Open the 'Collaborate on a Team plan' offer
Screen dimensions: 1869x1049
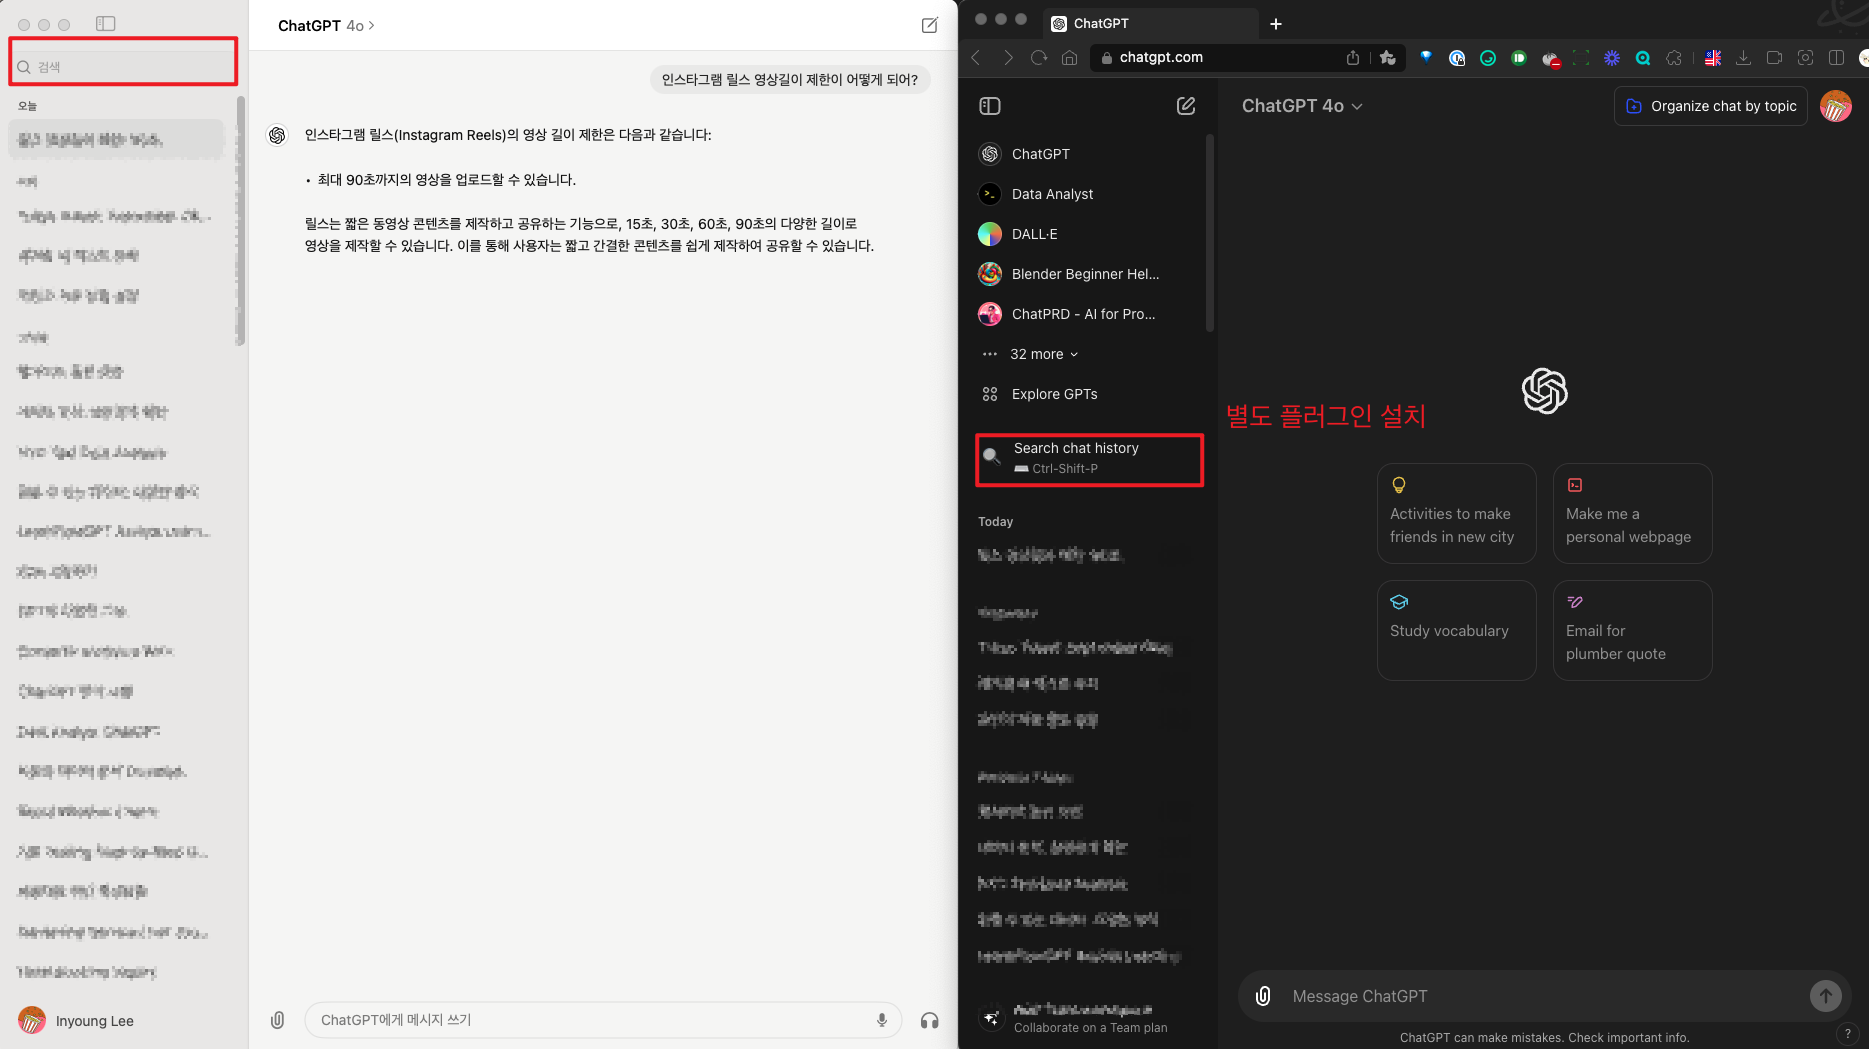[1088, 1018]
